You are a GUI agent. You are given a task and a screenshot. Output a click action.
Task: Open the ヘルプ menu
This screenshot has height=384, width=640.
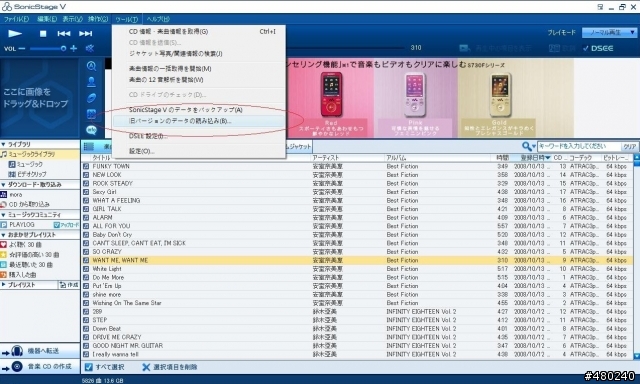pyautogui.click(x=158, y=19)
